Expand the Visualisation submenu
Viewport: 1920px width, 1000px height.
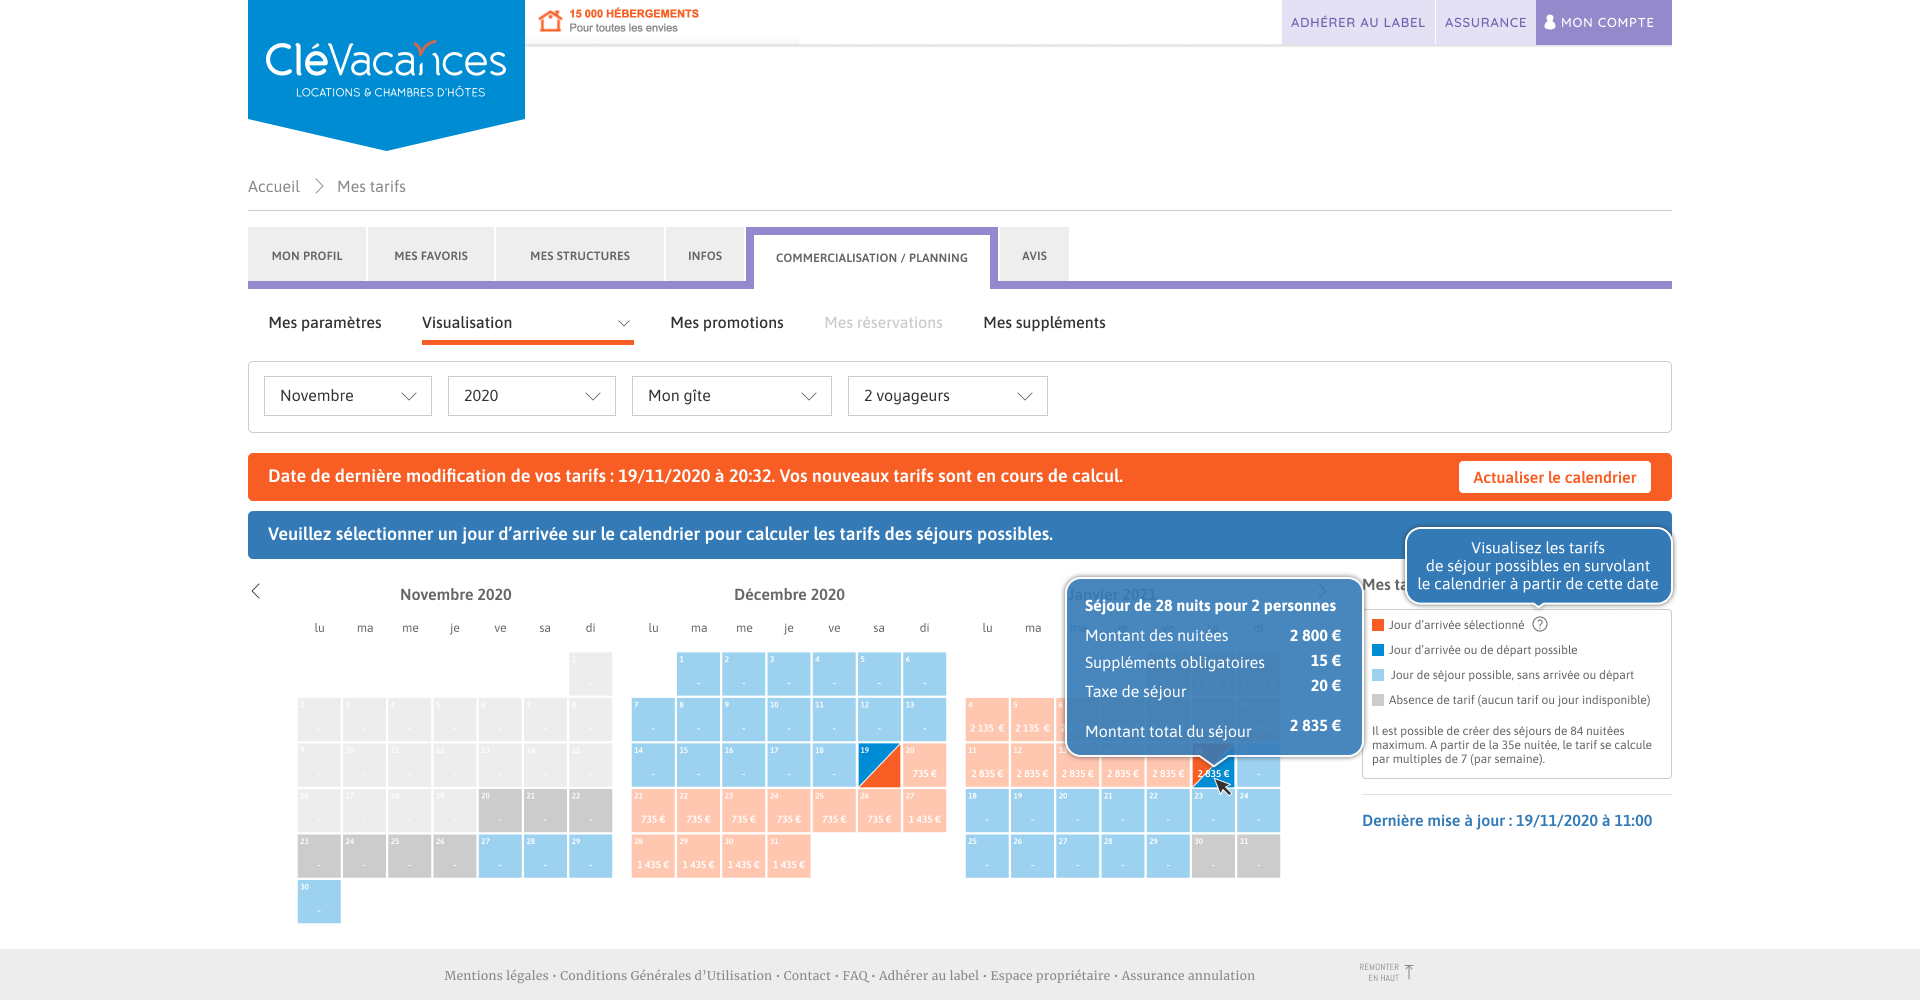(527, 322)
